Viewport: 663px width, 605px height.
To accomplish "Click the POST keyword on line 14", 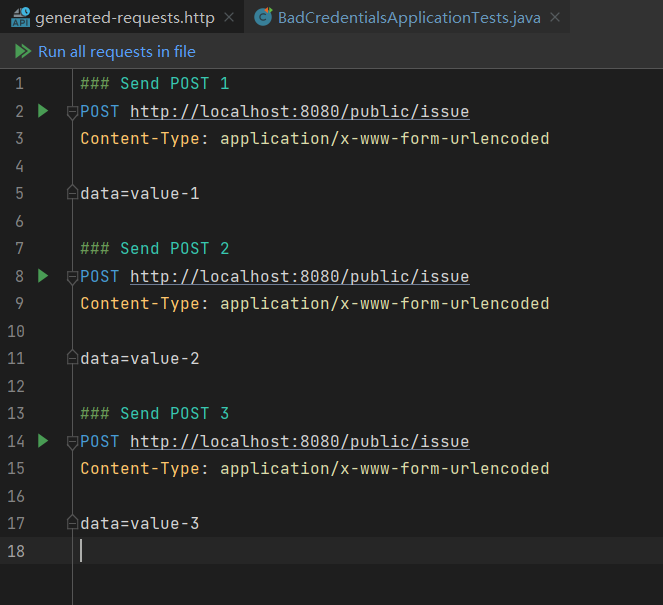I will pos(100,441).
